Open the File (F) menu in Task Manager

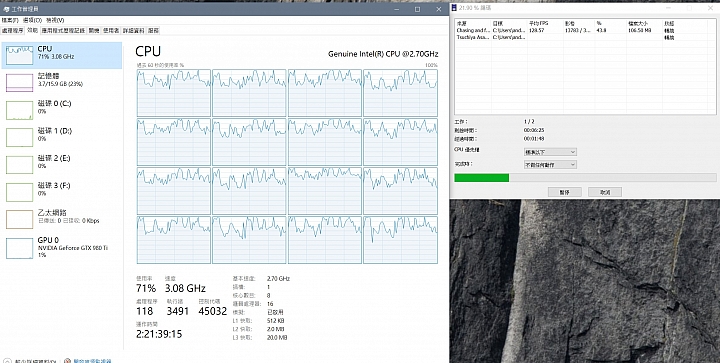10,20
